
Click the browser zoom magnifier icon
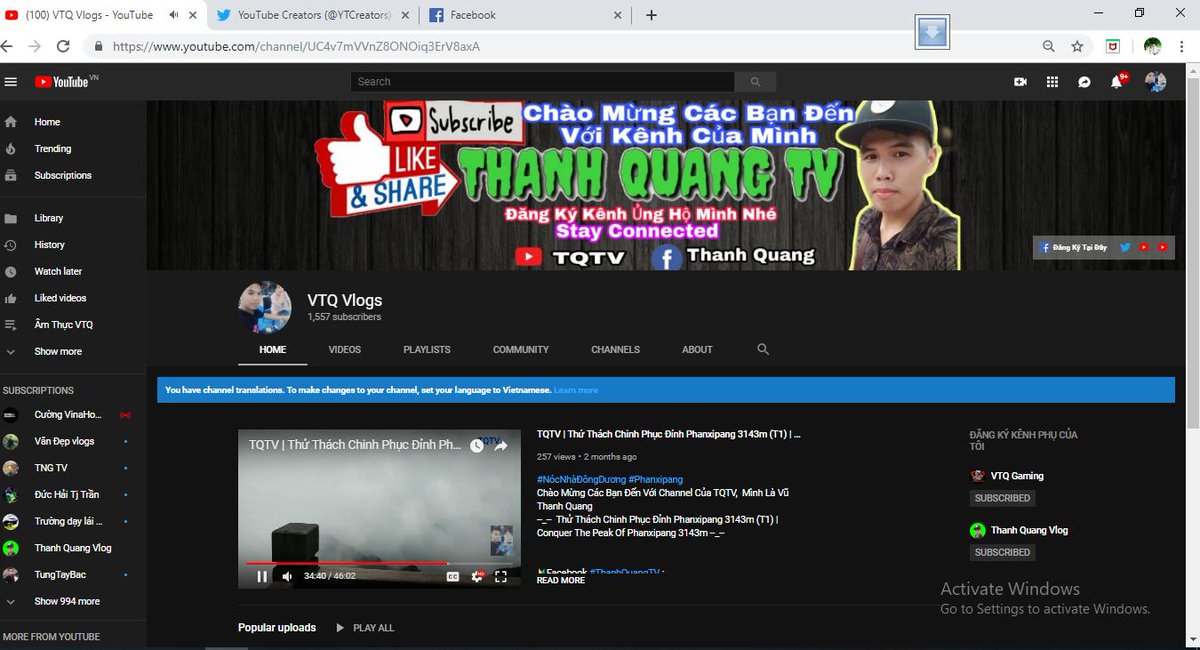pyautogui.click(x=1049, y=46)
